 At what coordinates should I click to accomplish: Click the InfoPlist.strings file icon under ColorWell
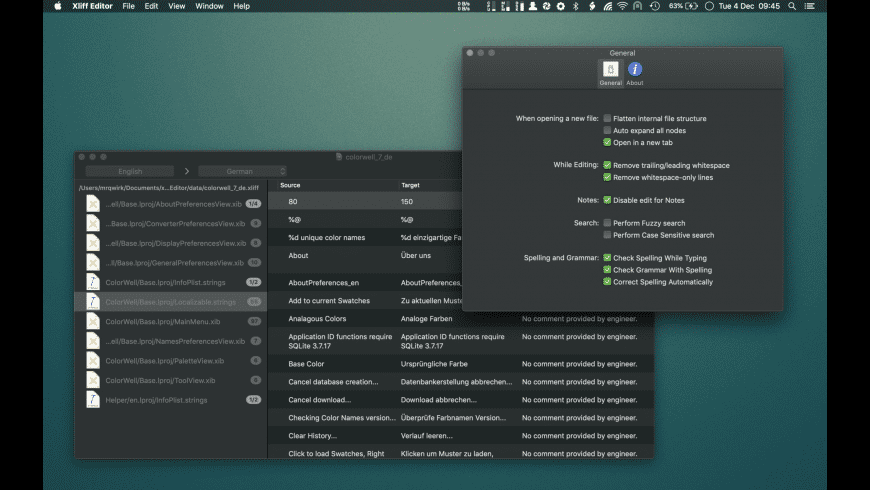point(92,282)
